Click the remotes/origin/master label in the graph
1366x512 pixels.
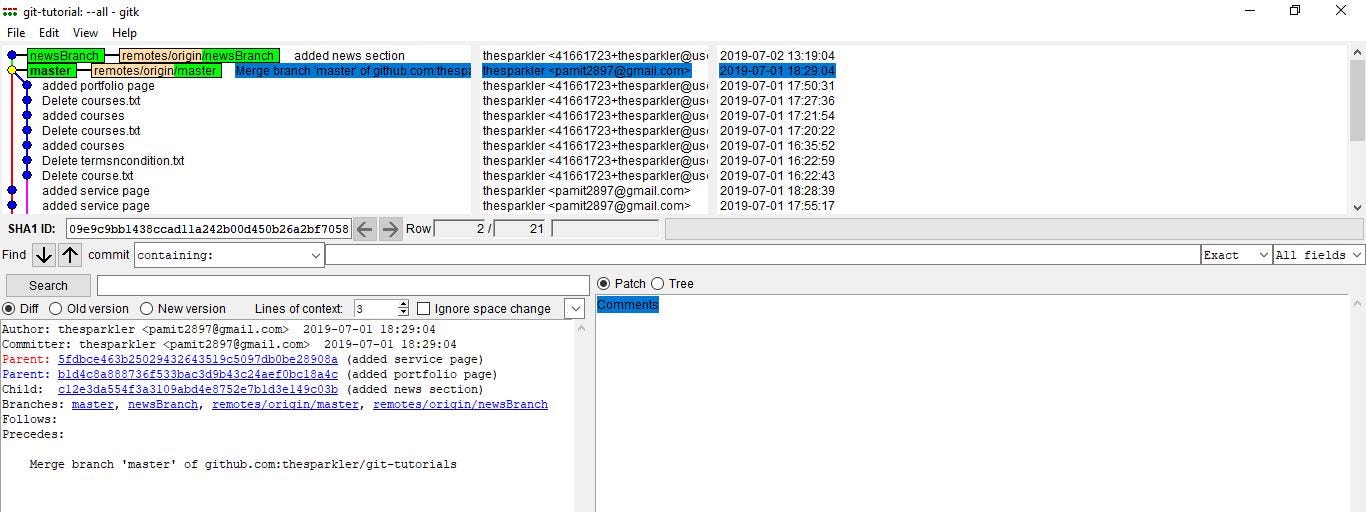pos(156,71)
